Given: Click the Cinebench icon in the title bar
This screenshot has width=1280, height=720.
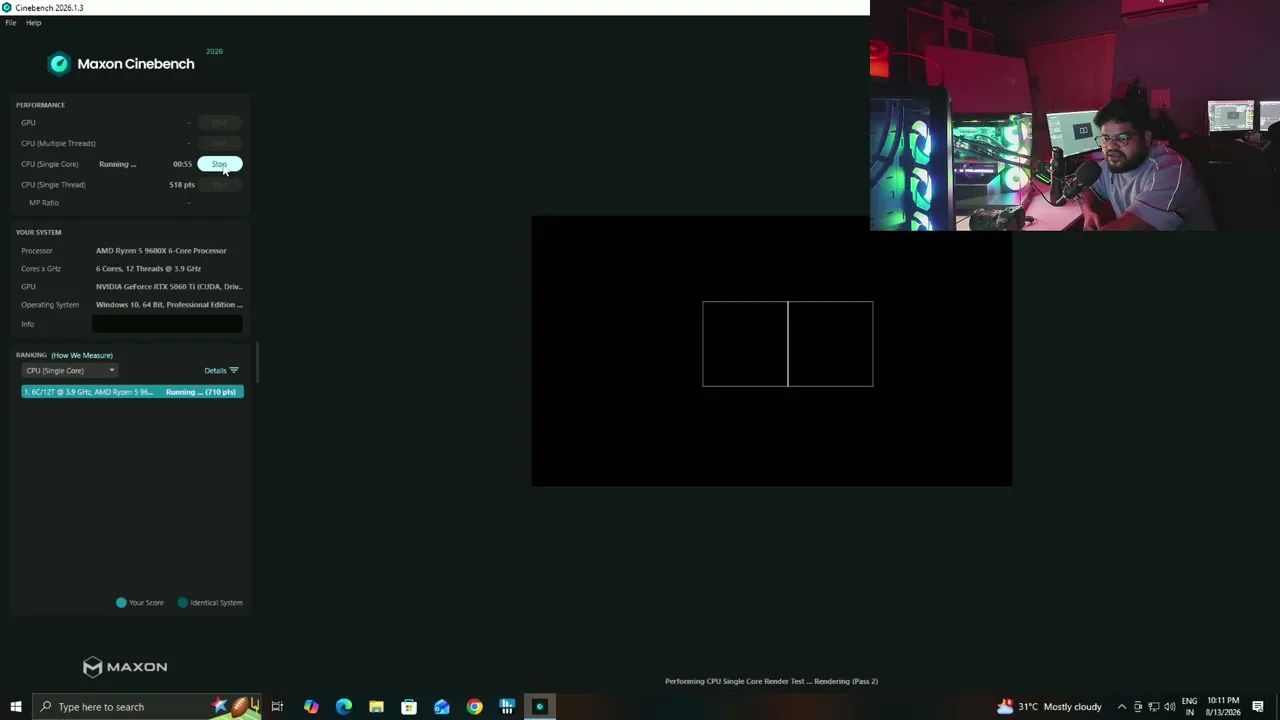Looking at the screenshot, I should (x=7, y=8).
